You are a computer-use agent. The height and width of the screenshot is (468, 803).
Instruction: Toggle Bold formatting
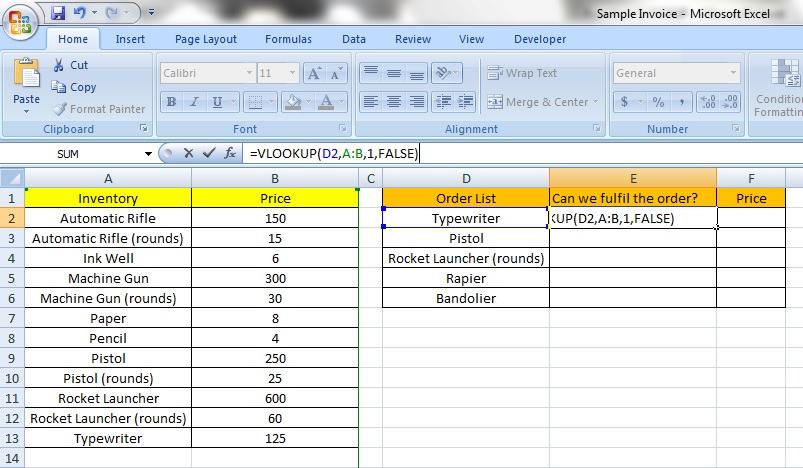coord(171,102)
